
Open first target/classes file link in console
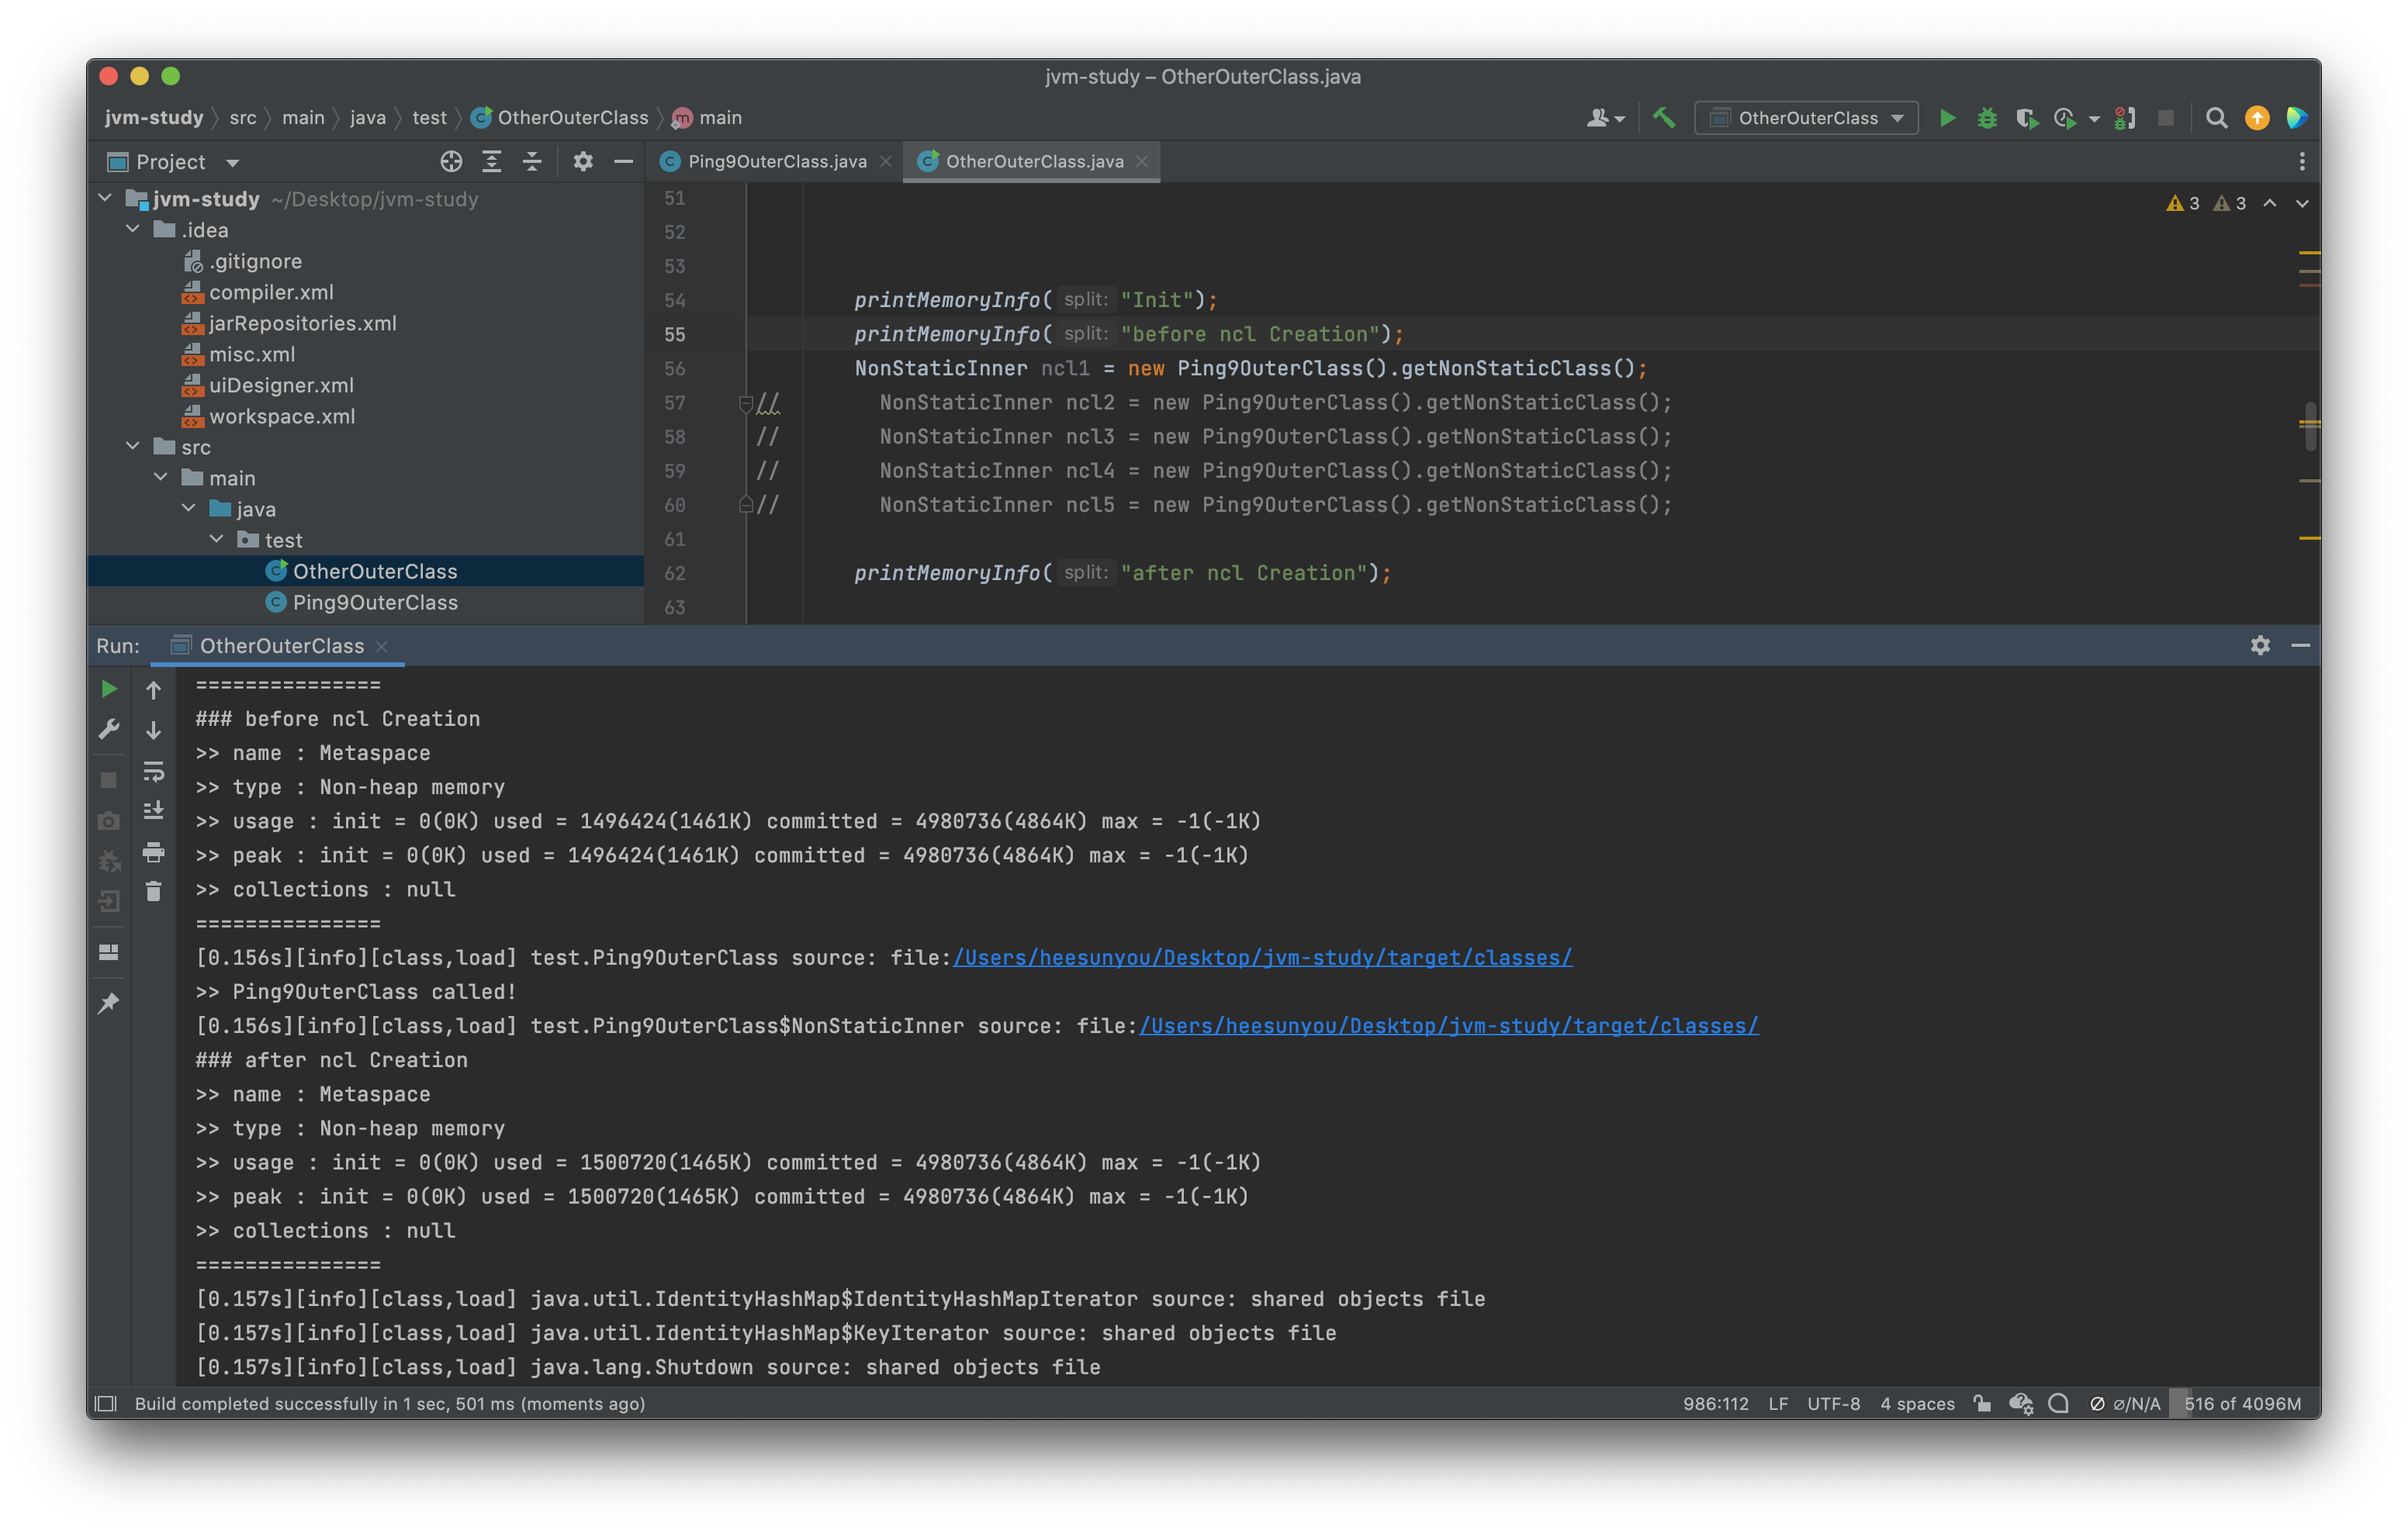coord(1262,958)
